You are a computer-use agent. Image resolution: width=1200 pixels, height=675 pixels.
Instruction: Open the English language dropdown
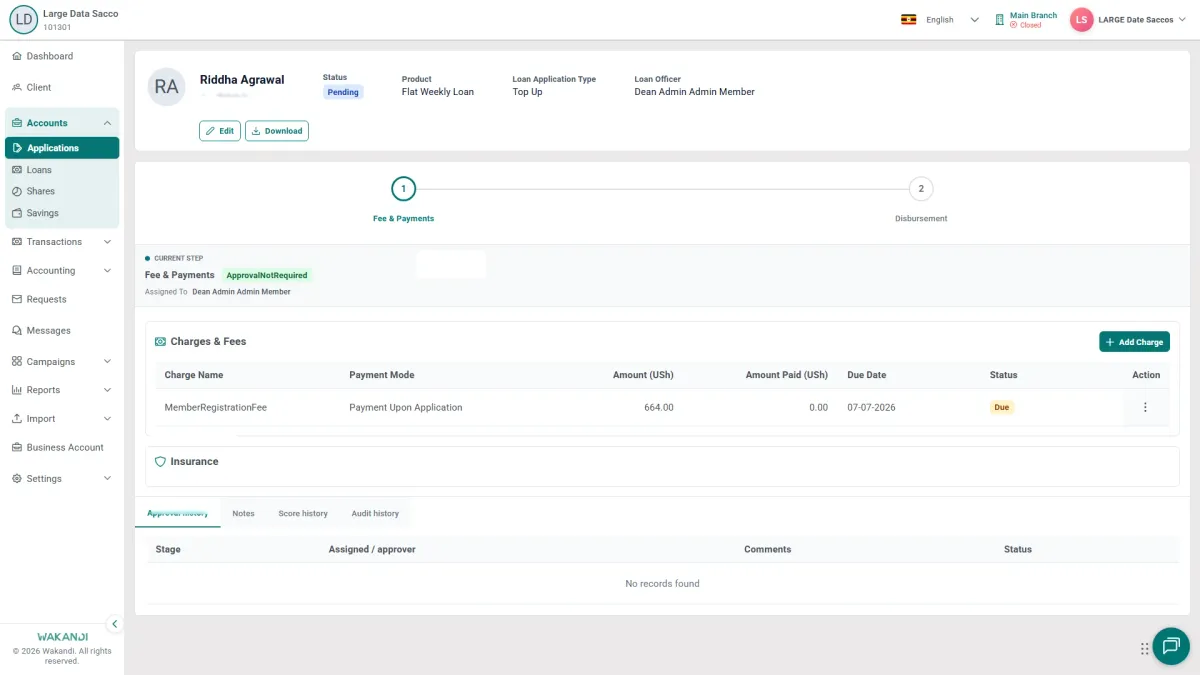pyautogui.click(x=953, y=19)
